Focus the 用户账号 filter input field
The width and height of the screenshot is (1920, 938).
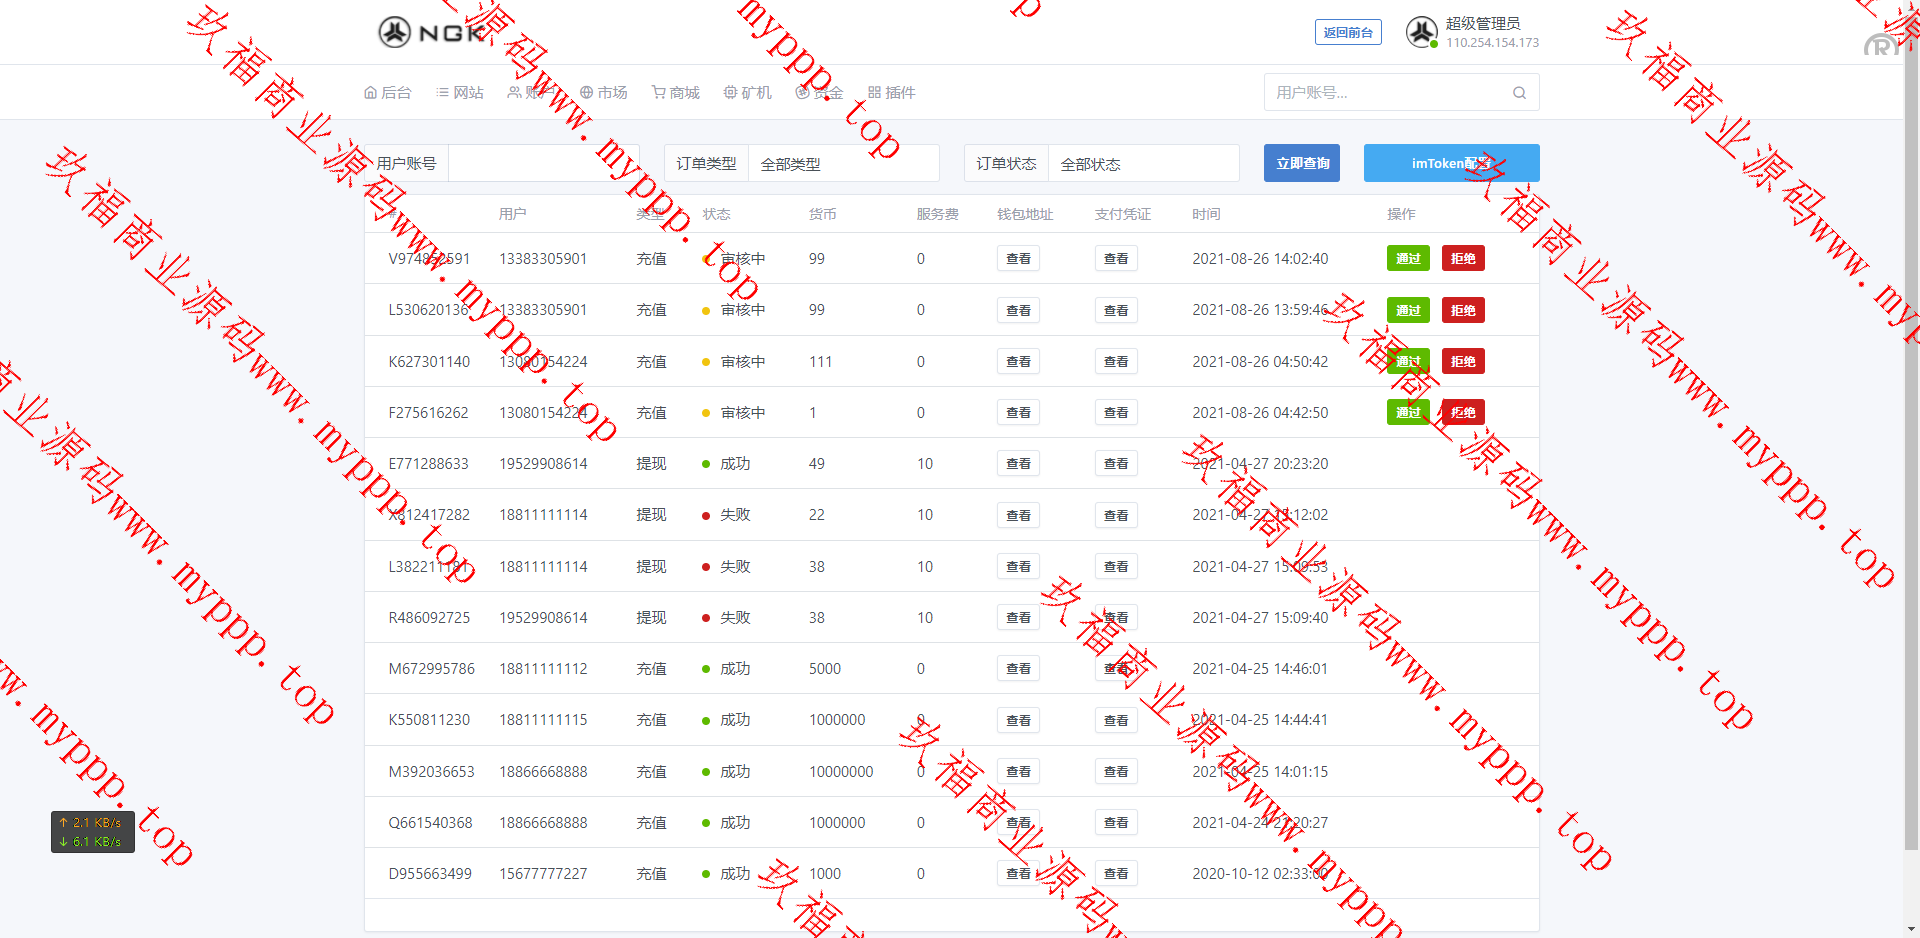530,164
